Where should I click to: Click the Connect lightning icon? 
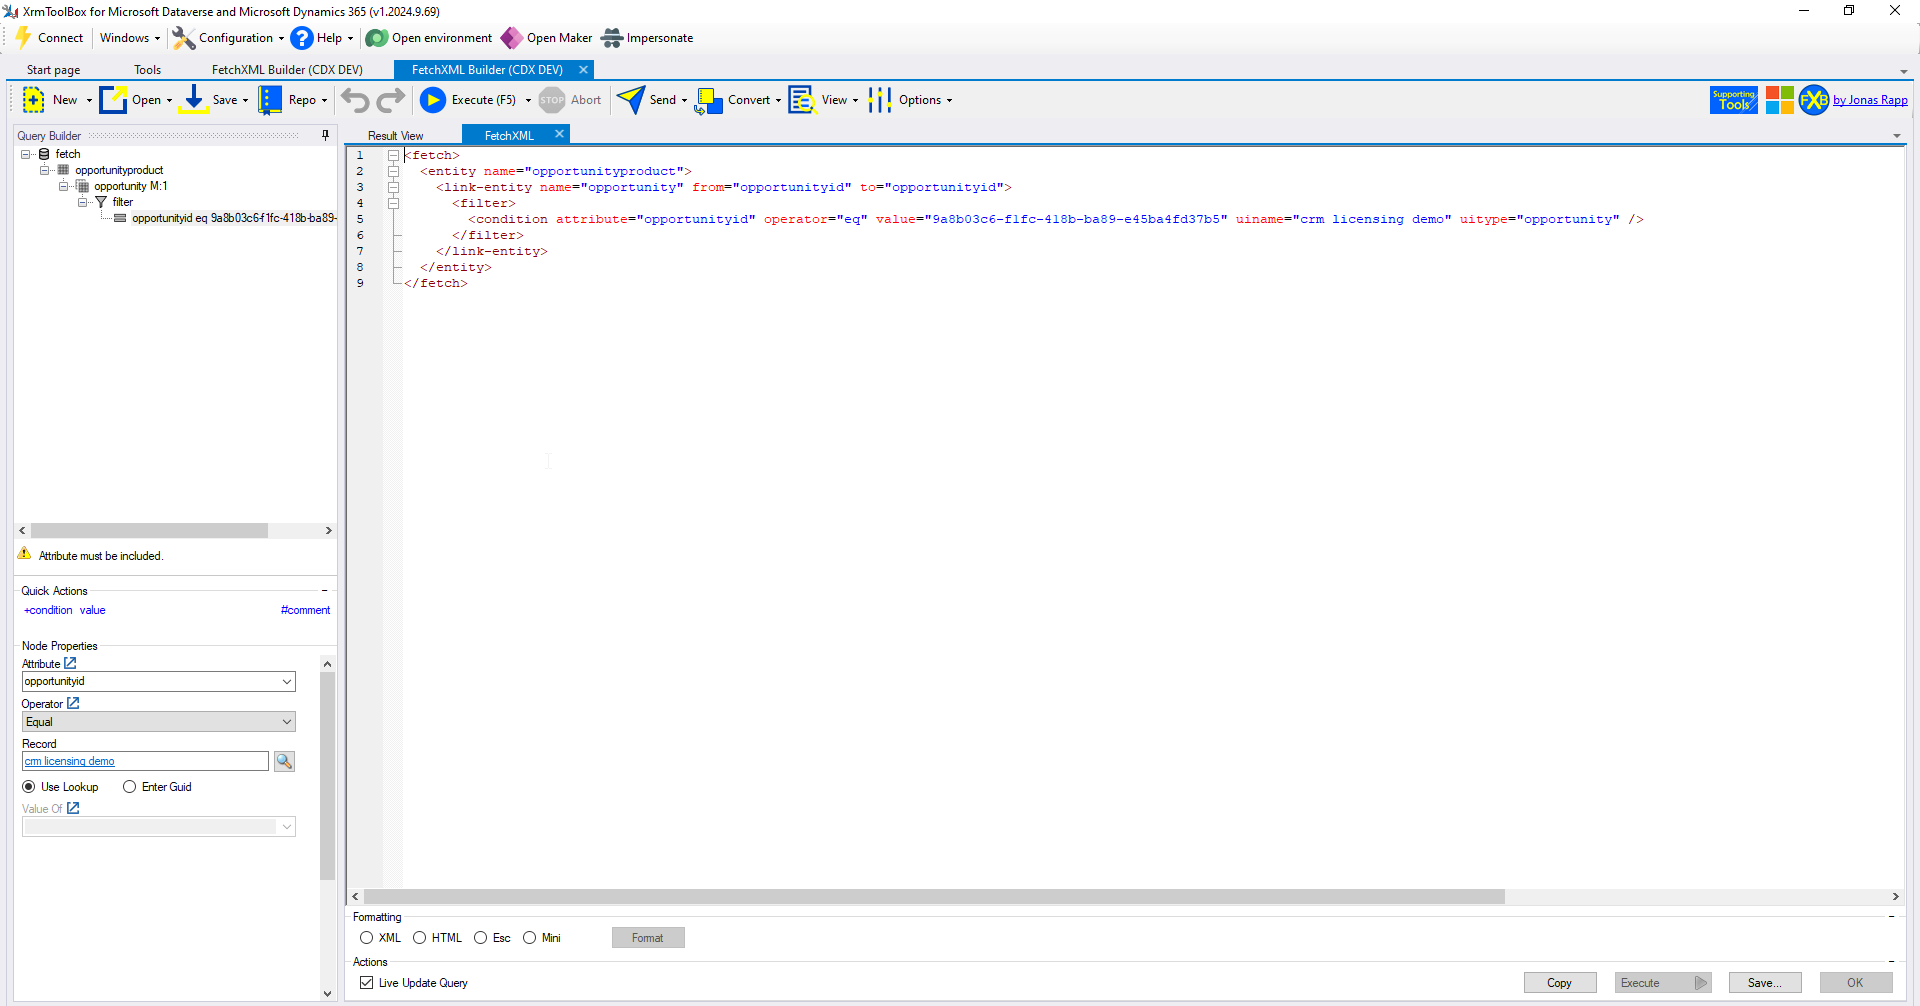coord(24,38)
